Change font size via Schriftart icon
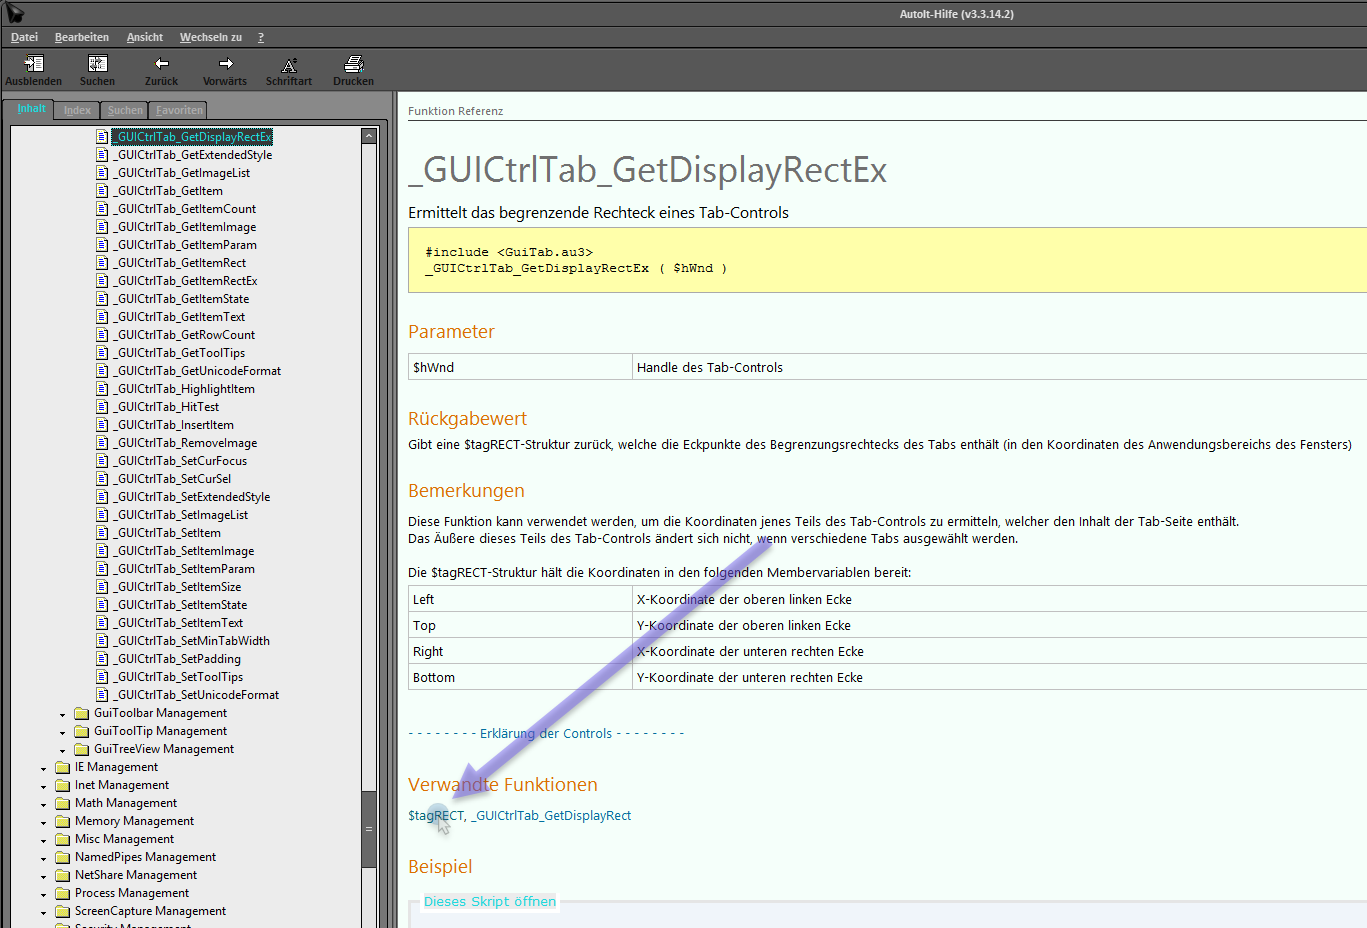The width and height of the screenshot is (1367, 928). pyautogui.click(x=289, y=65)
